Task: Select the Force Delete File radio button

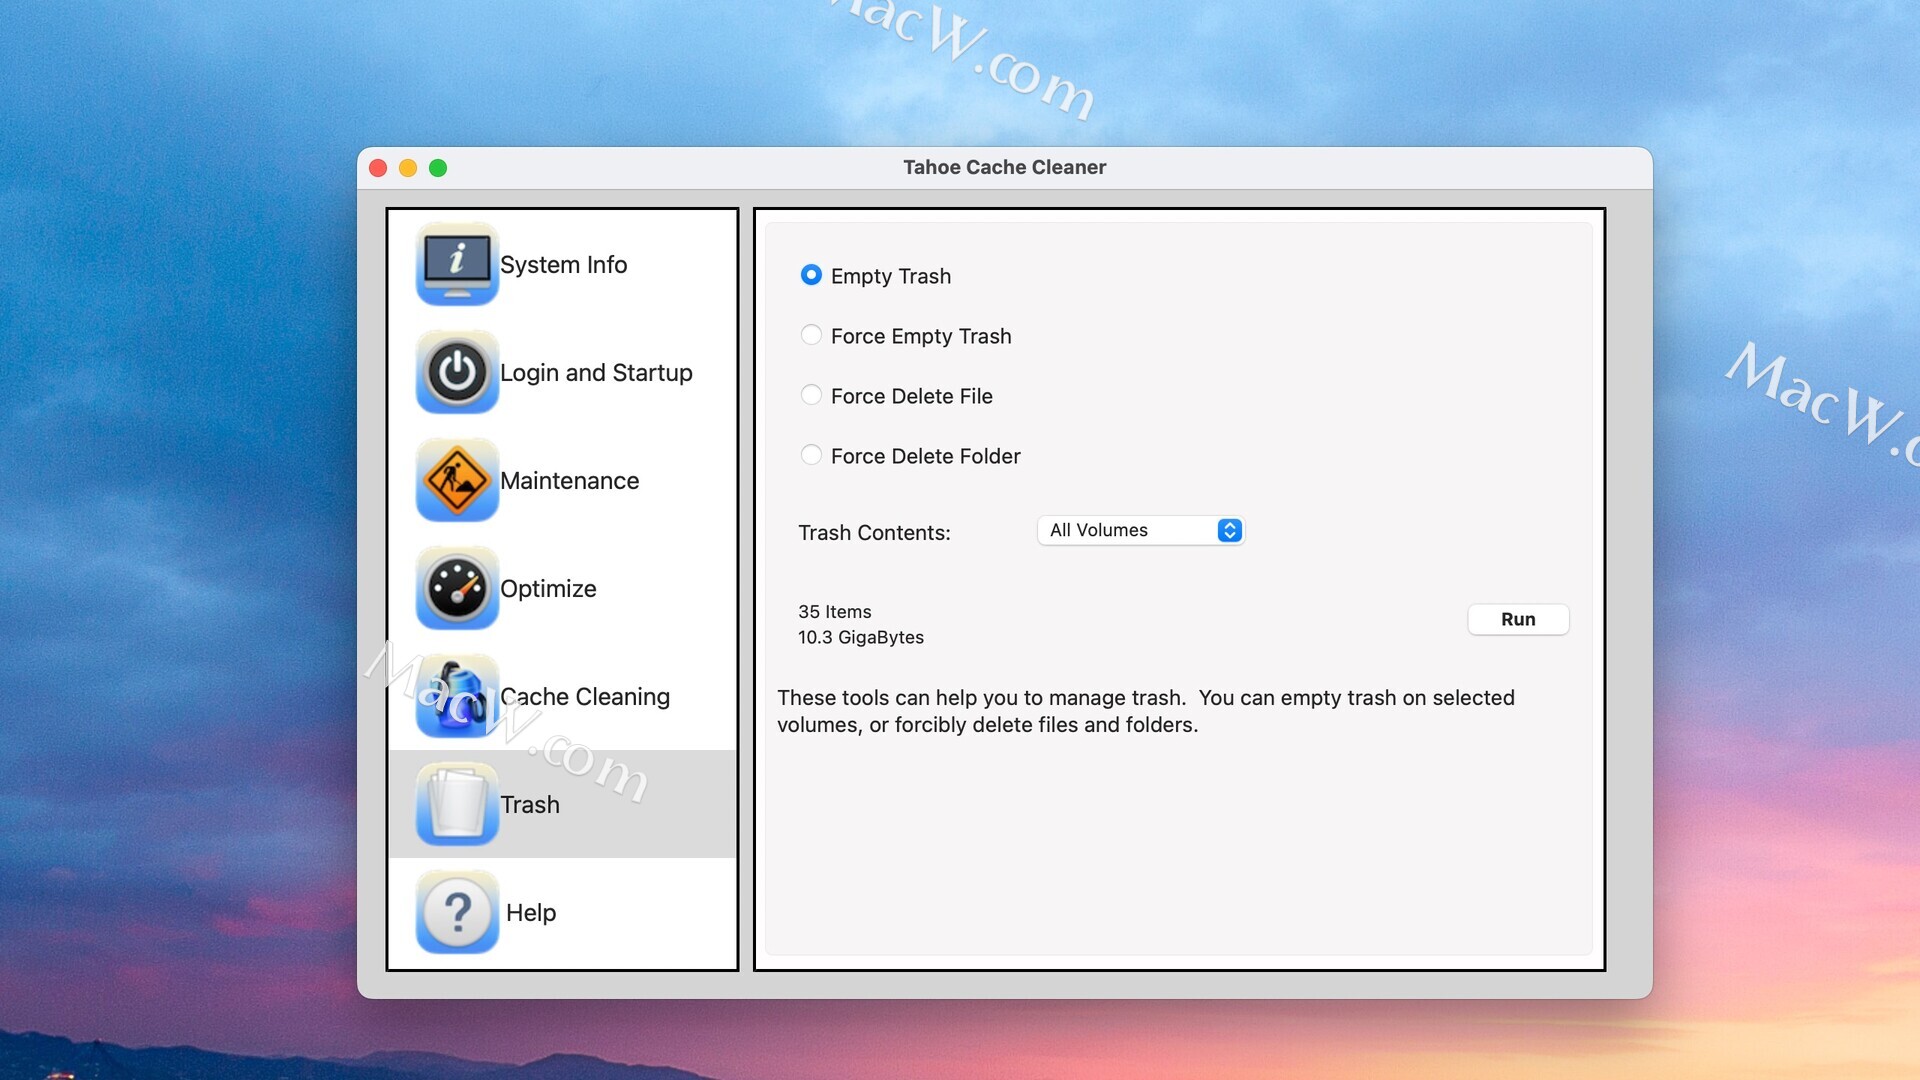Action: (x=811, y=395)
